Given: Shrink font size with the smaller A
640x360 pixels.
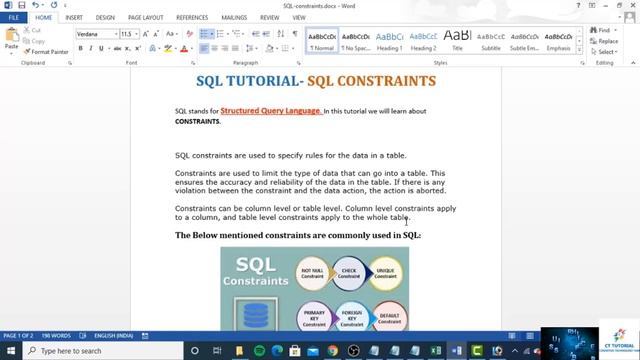Looking at the screenshot, I should point(156,34).
